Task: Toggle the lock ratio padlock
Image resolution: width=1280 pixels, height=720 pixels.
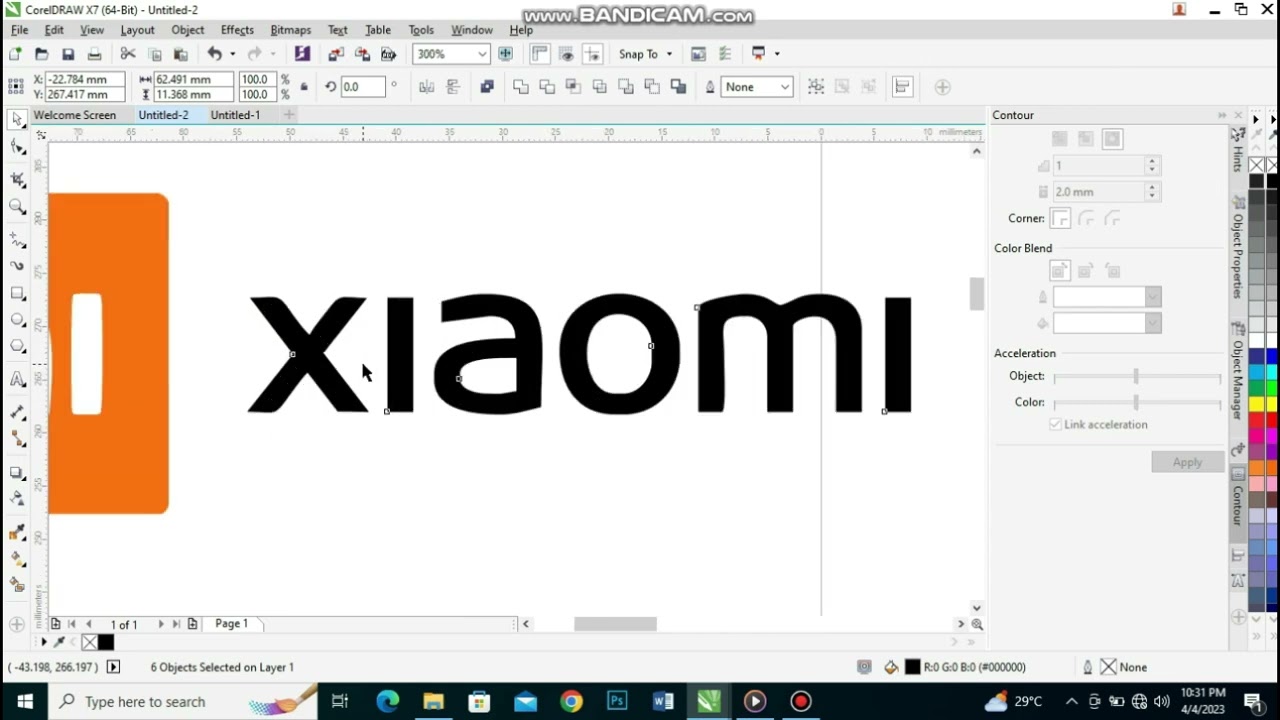Action: pos(304,87)
